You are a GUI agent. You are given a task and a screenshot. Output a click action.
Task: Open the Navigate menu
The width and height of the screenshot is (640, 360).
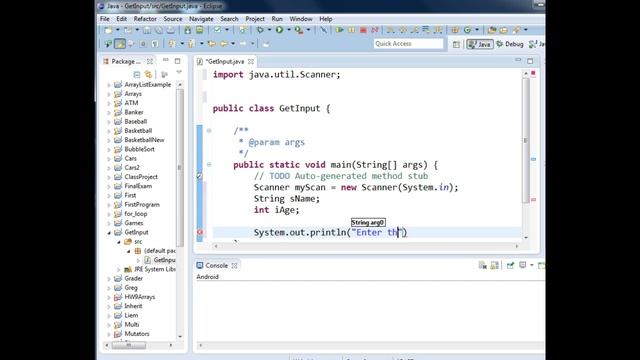[x=201, y=19]
